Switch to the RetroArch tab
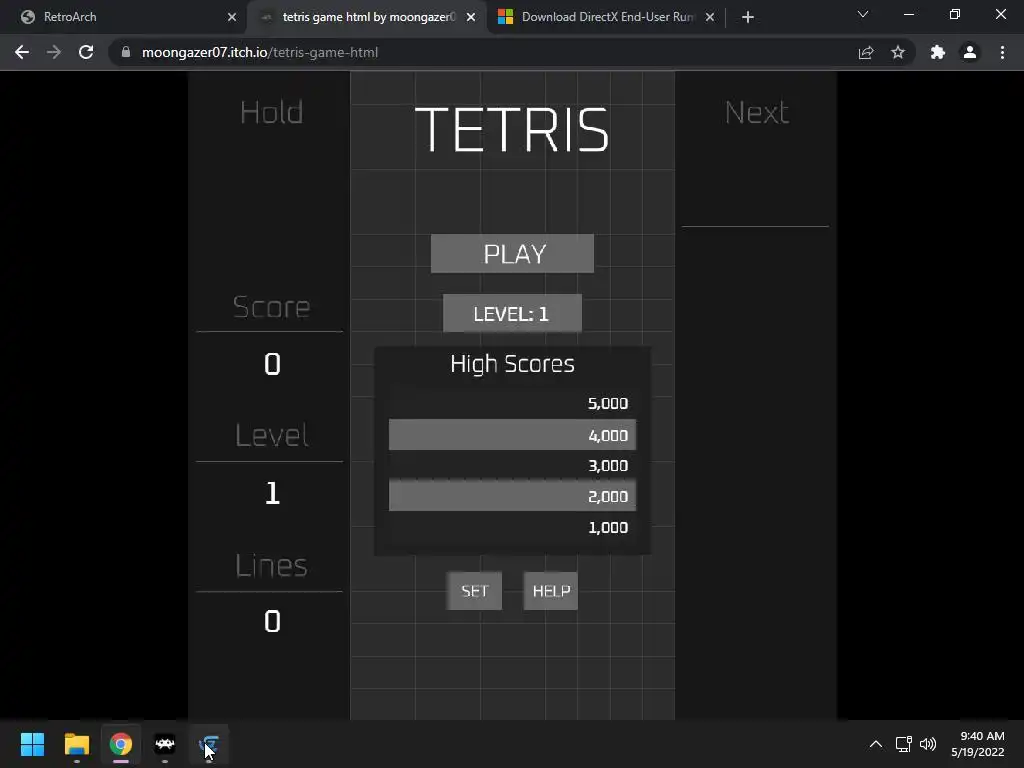 coord(124,17)
